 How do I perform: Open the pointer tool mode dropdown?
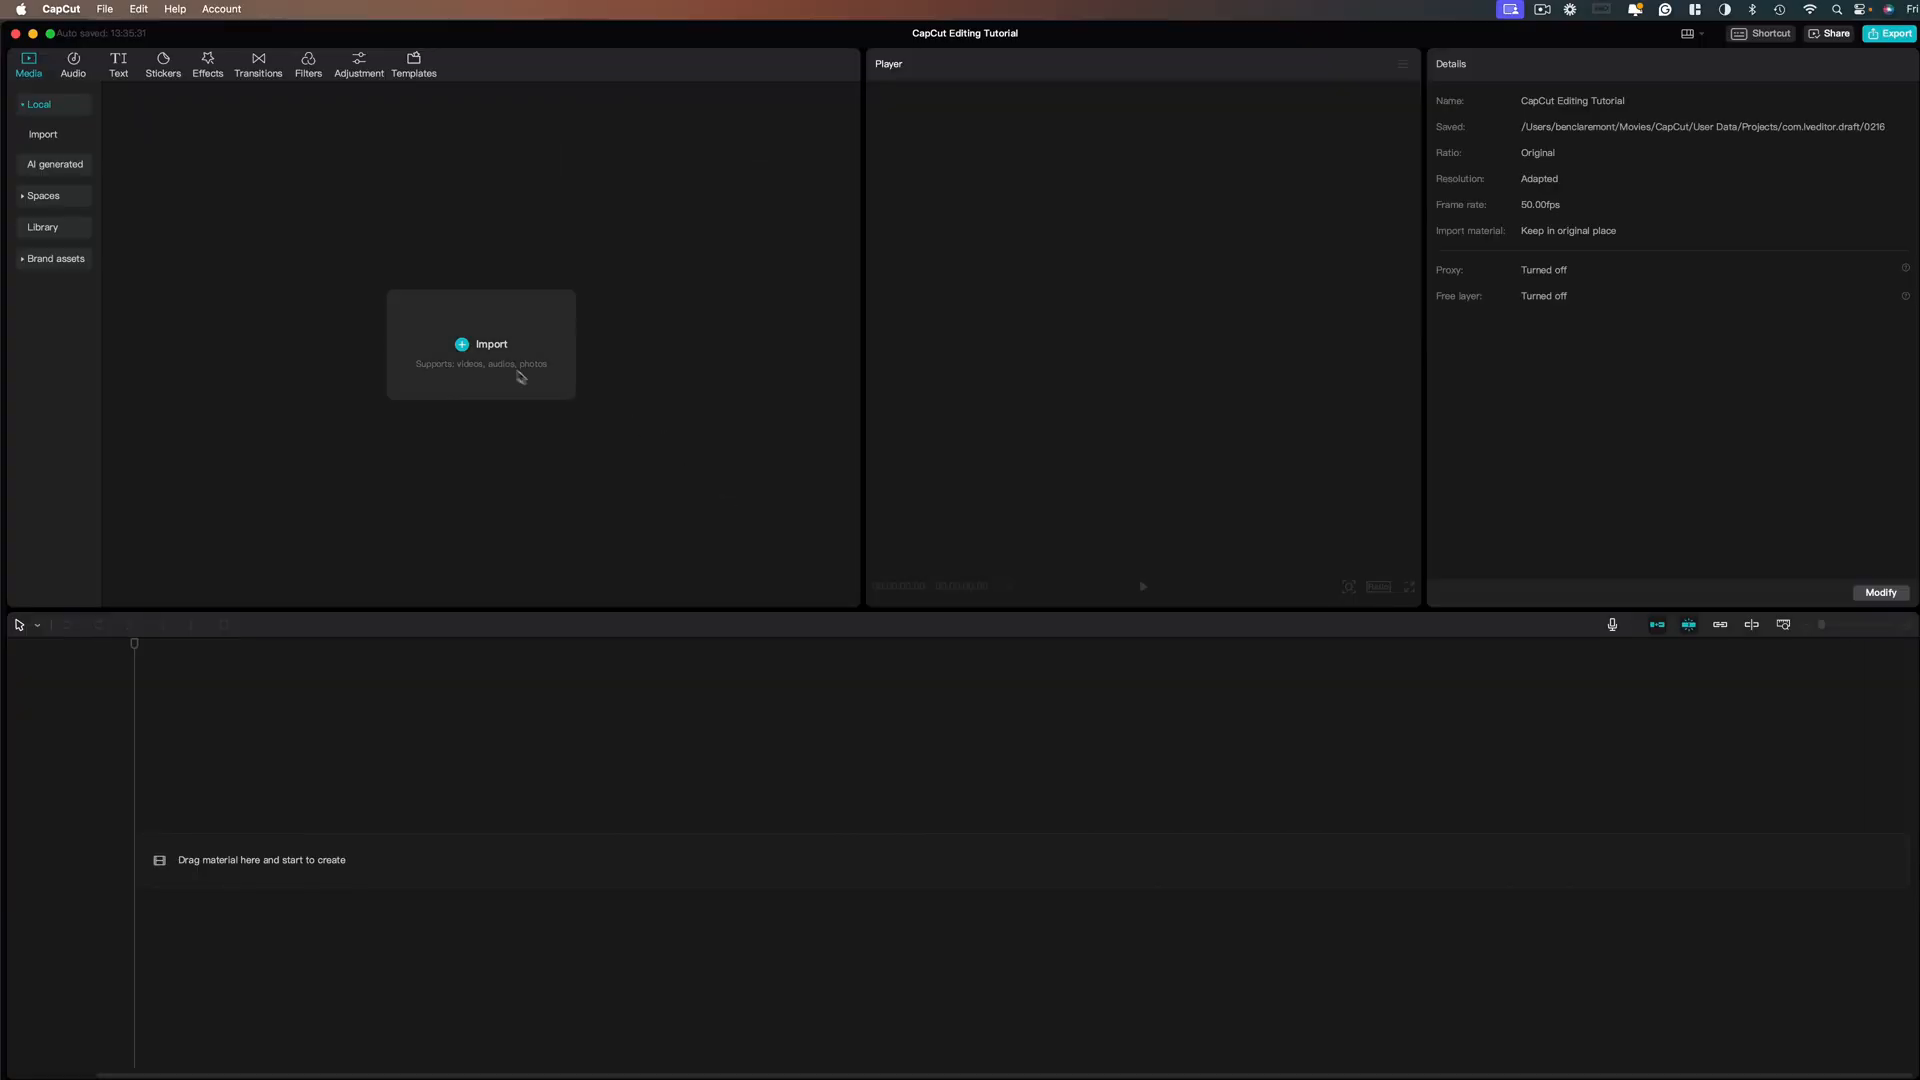click(x=37, y=626)
